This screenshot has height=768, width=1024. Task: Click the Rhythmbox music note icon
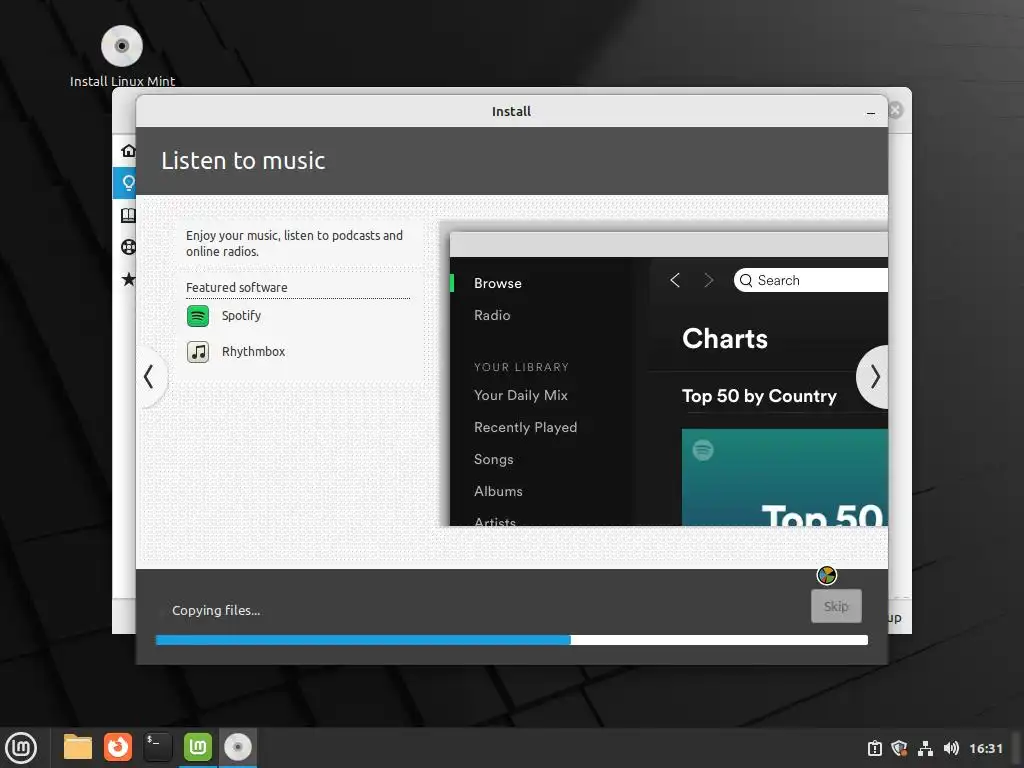(x=198, y=352)
